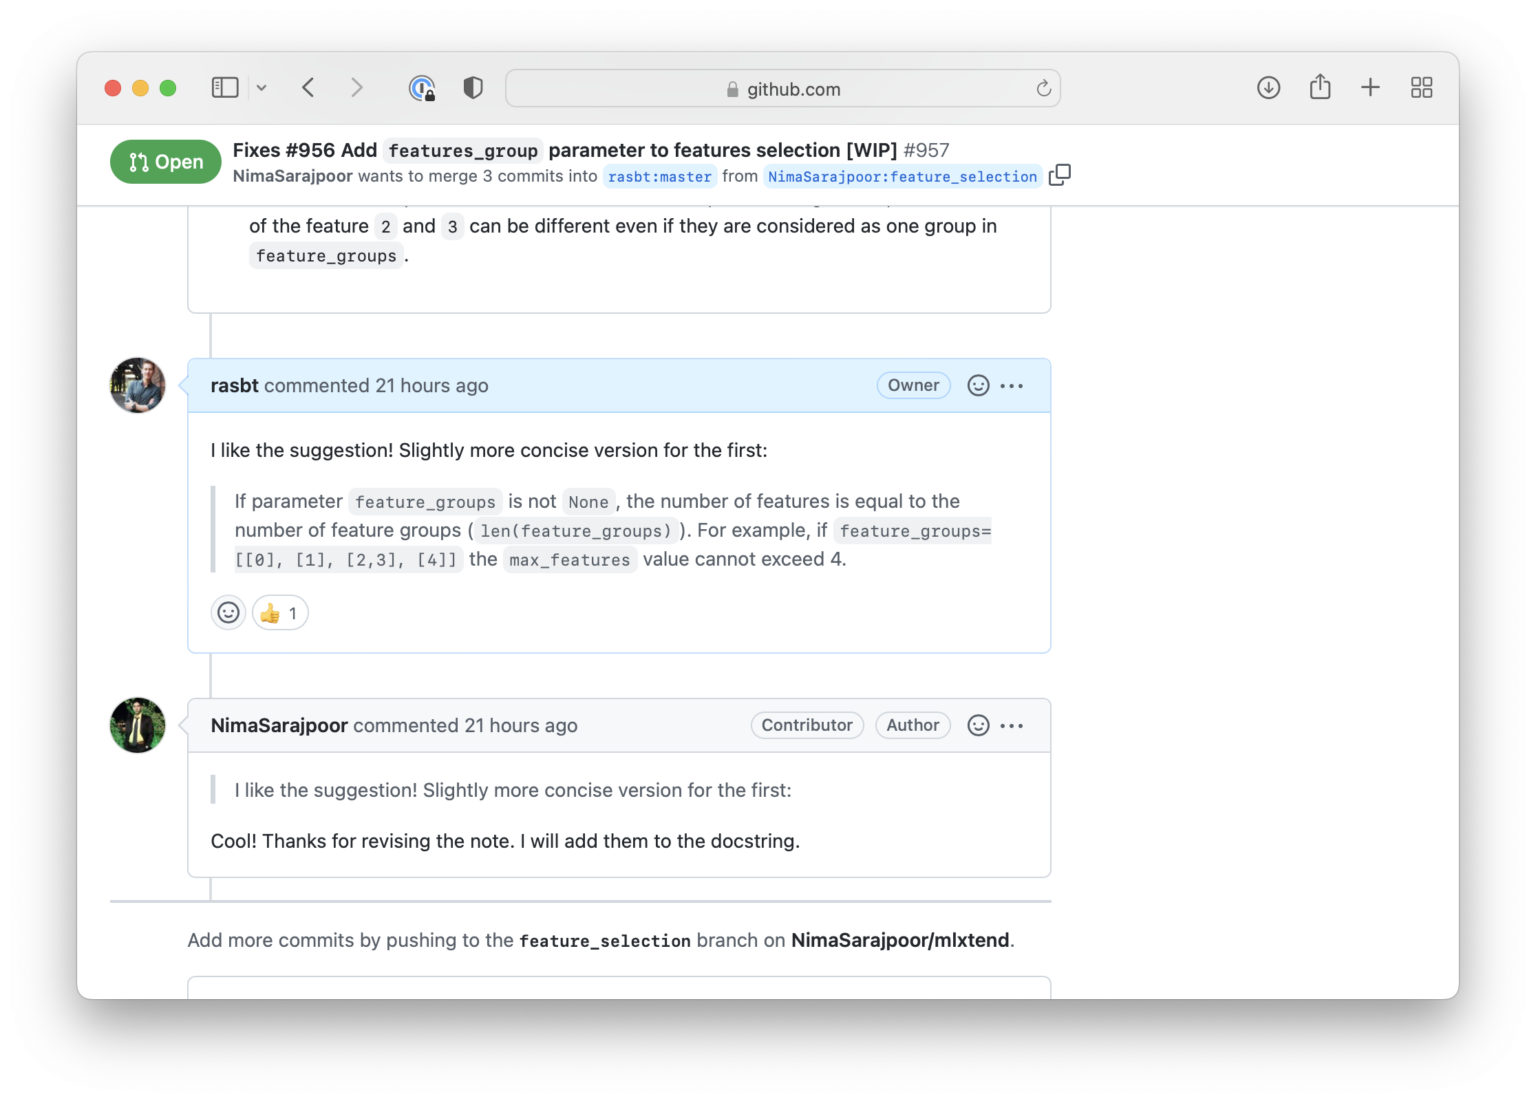Add a reaction to rasbt's comment via smiley icon
Image resolution: width=1536 pixels, height=1101 pixels.
pos(977,385)
